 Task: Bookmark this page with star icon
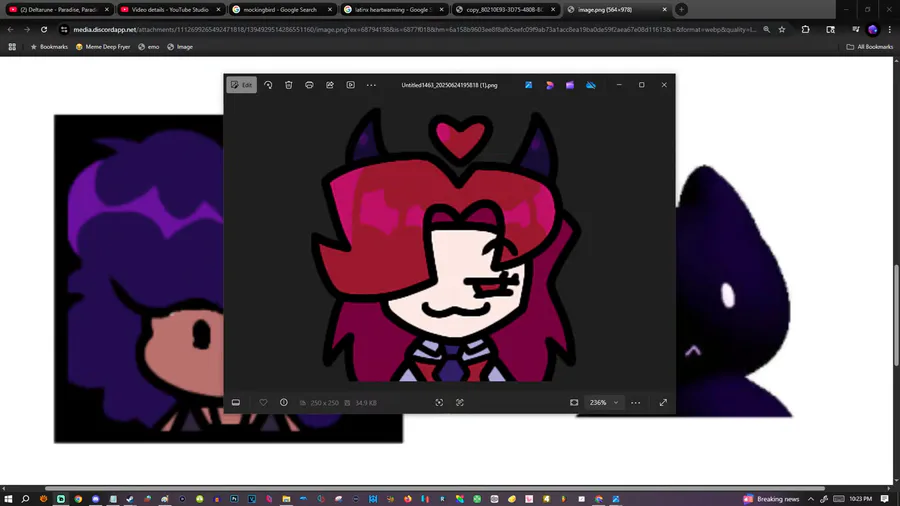[782, 29]
